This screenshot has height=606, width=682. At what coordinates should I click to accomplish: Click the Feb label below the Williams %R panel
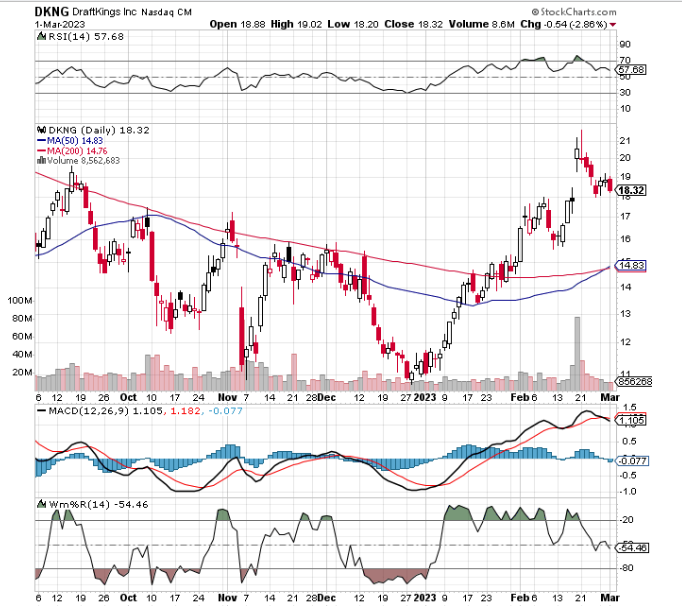click(520, 598)
